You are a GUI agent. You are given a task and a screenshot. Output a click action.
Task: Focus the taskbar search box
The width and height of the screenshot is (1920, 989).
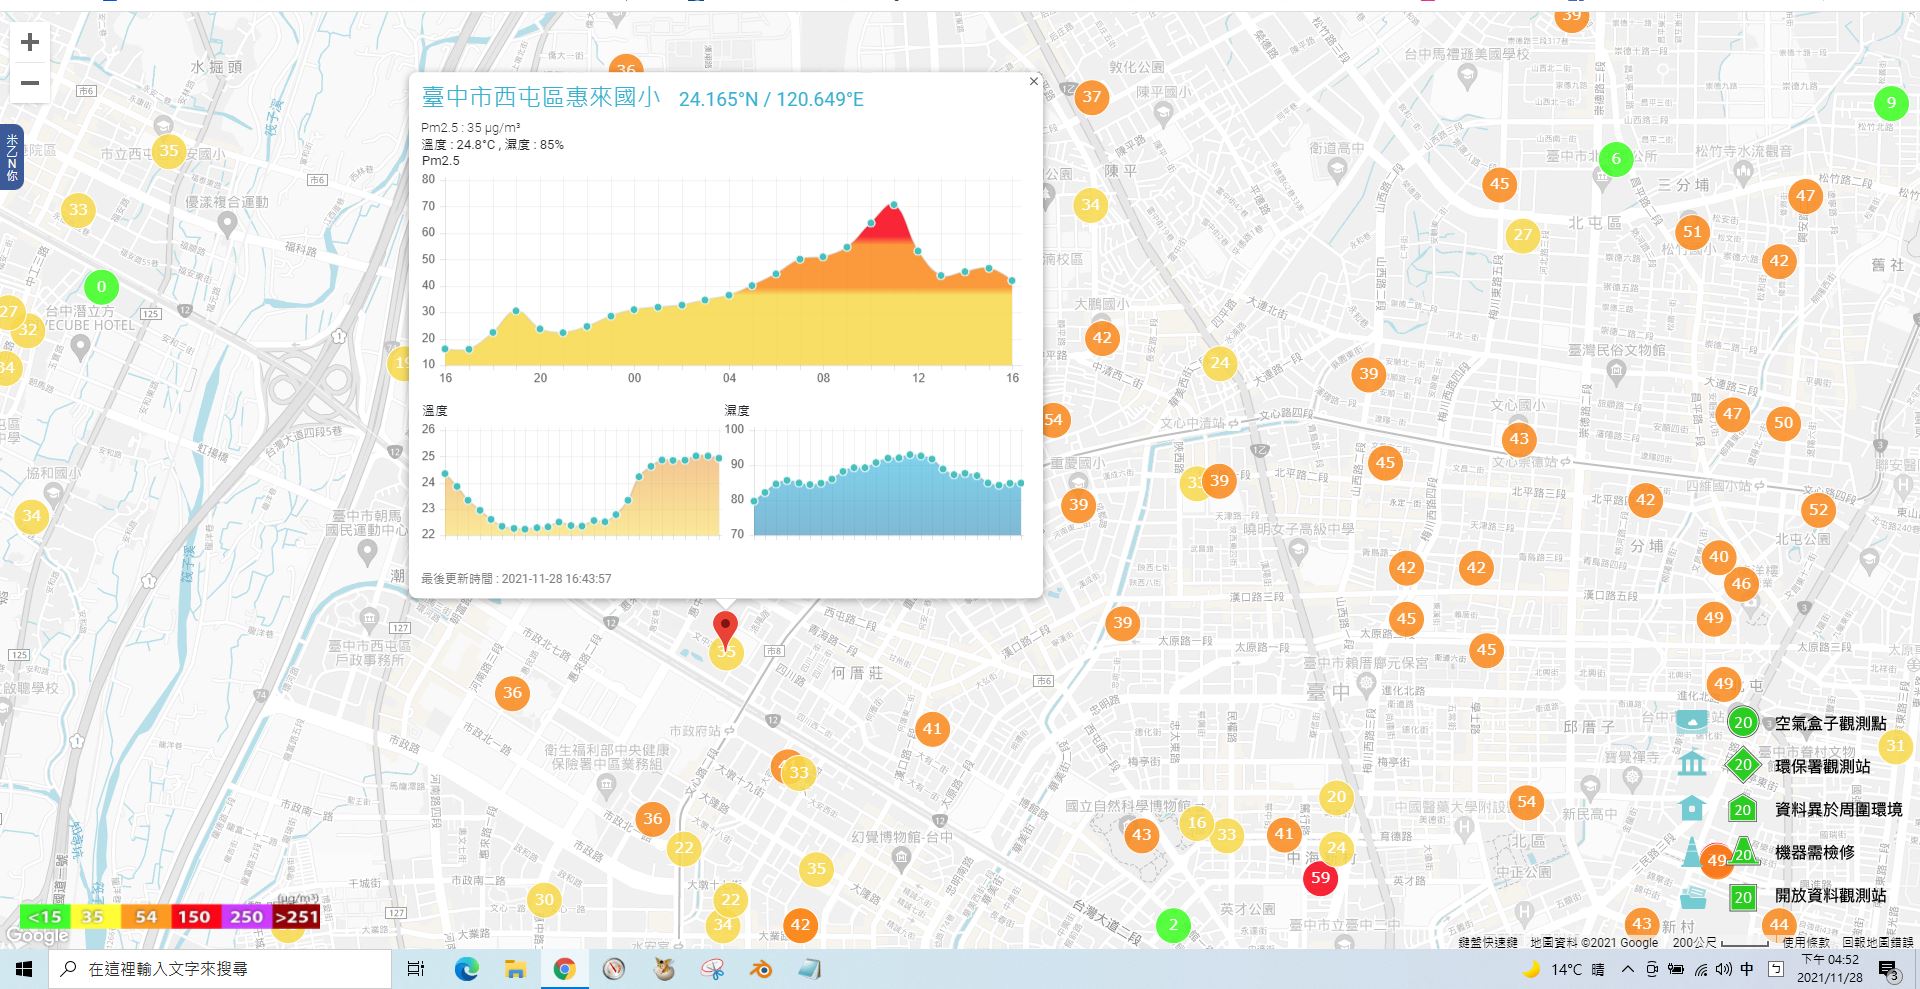[x=220, y=969]
